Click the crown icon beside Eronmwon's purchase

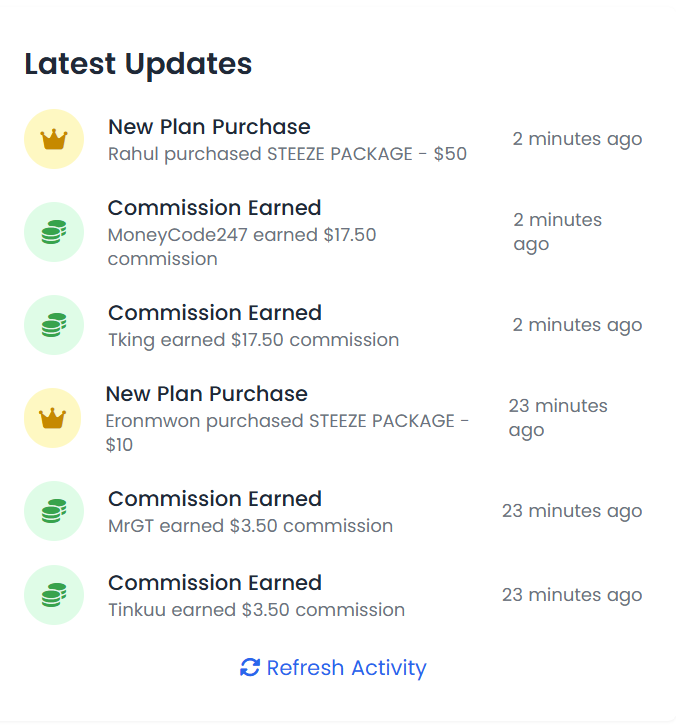point(53,418)
